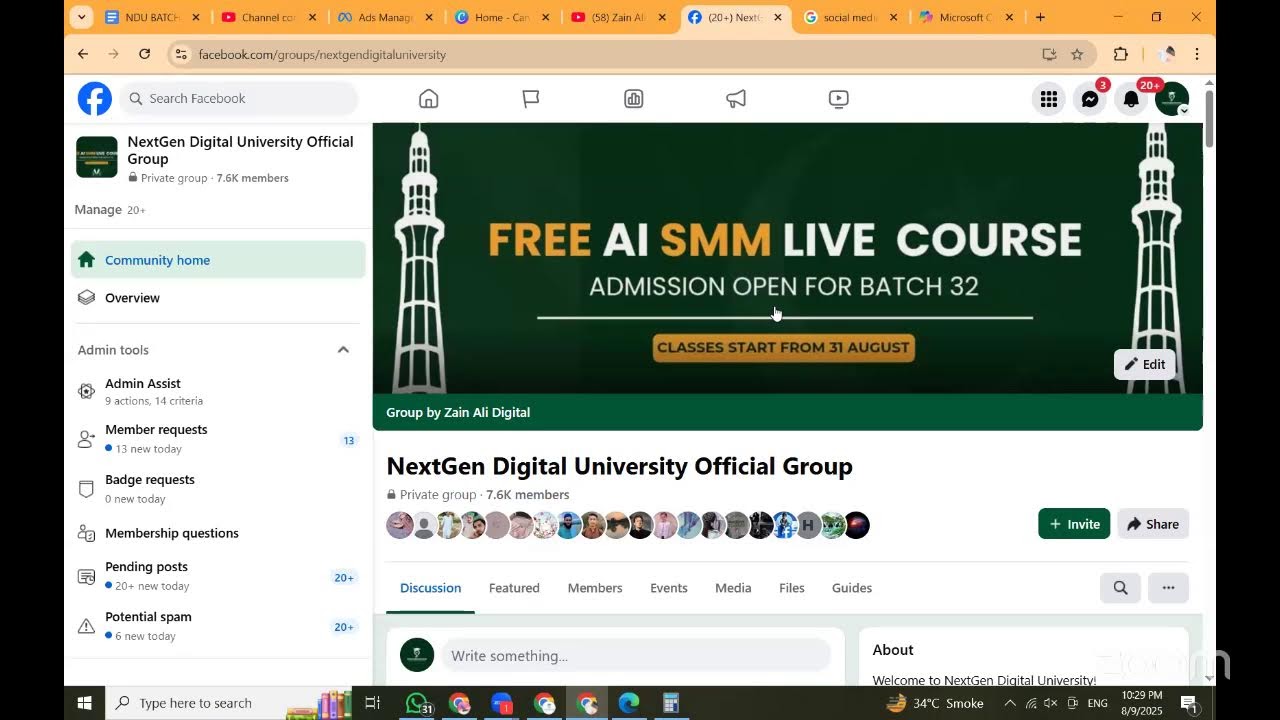Screen dimensions: 1280x720
Task: Open the Overview page
Action: [218, 298]
